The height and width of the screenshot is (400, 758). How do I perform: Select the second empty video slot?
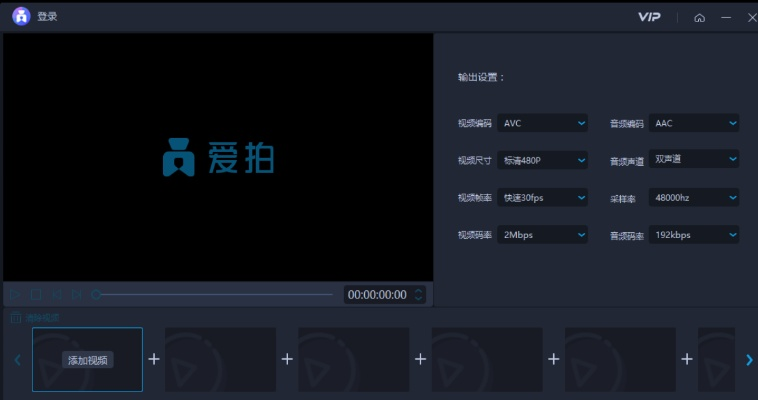pos(220,359)
